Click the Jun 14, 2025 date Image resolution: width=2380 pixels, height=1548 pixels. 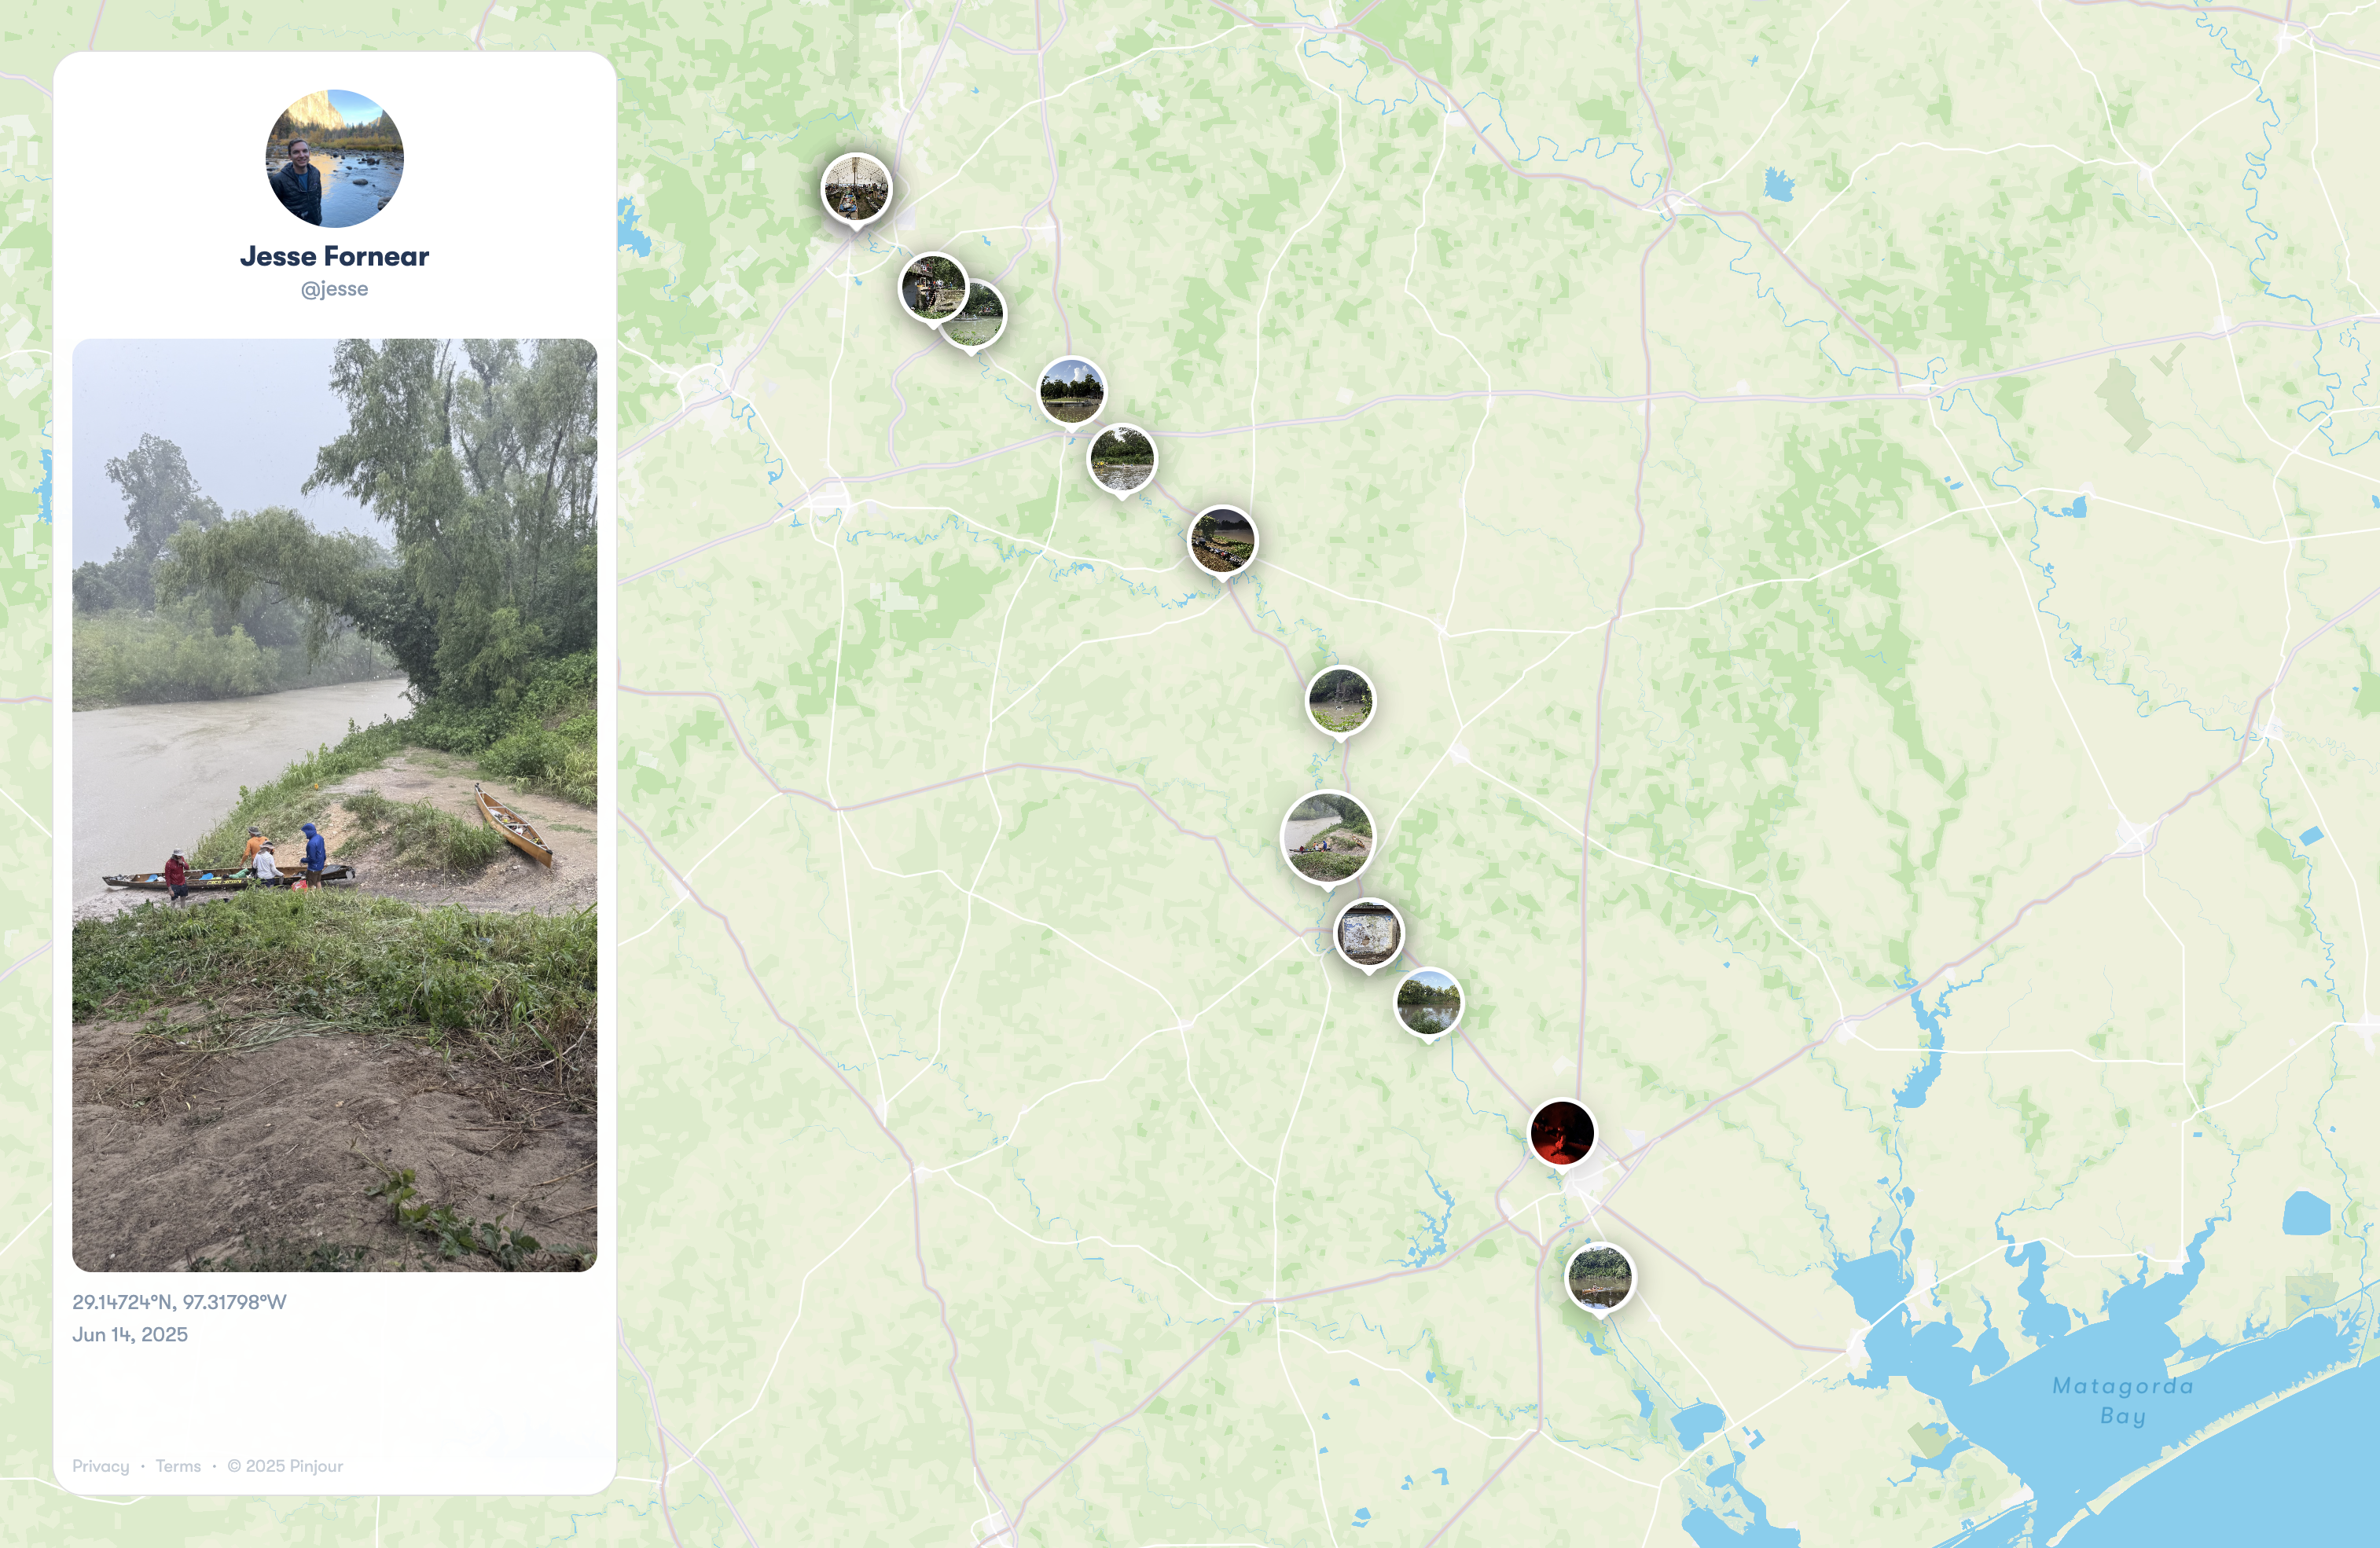click(x=130, y=1334)
